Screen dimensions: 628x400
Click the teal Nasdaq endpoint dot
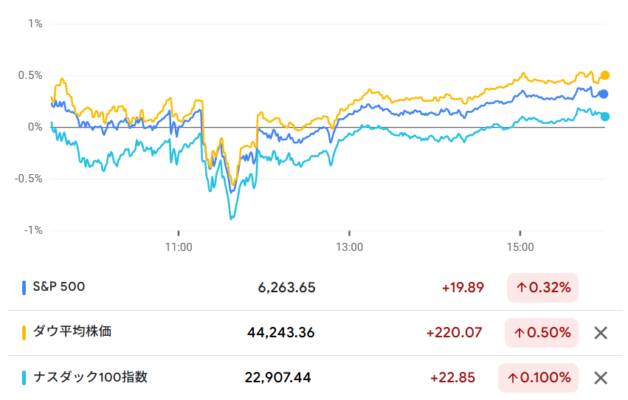coord(605,117)
